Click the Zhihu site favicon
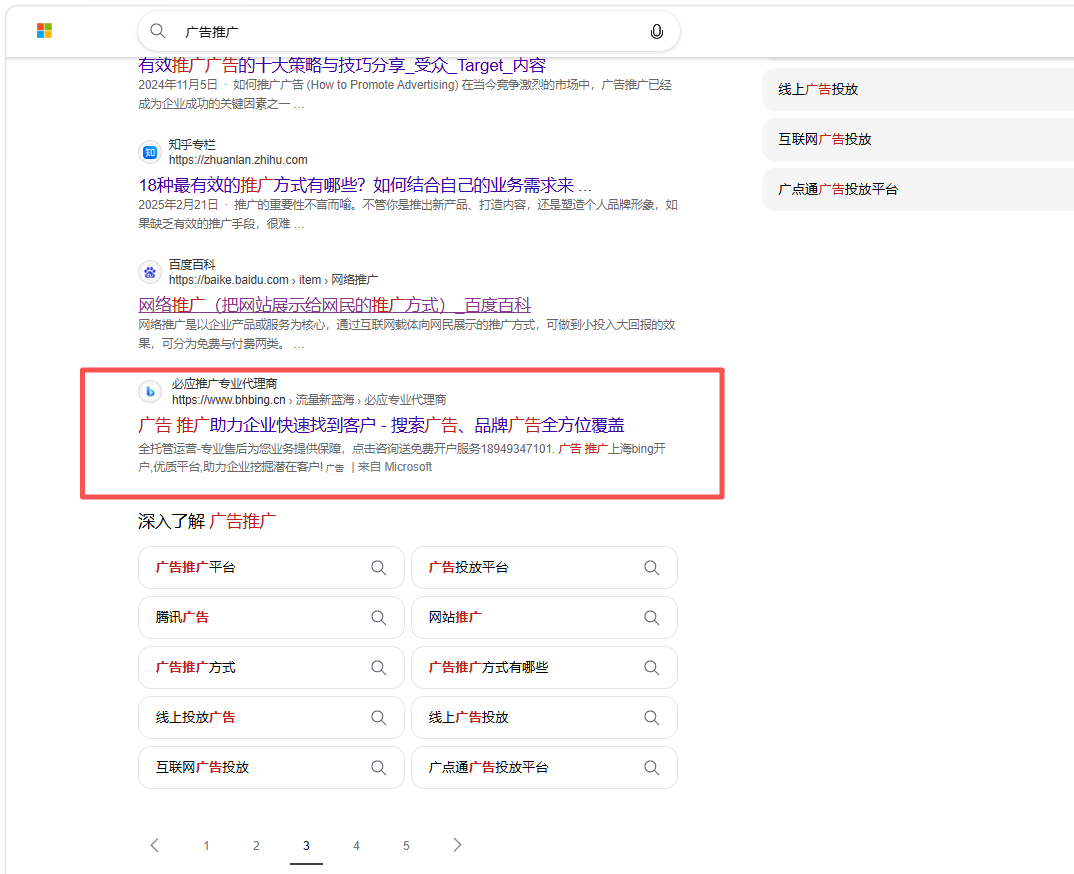1074x874 pixels. tap(150, 152)
